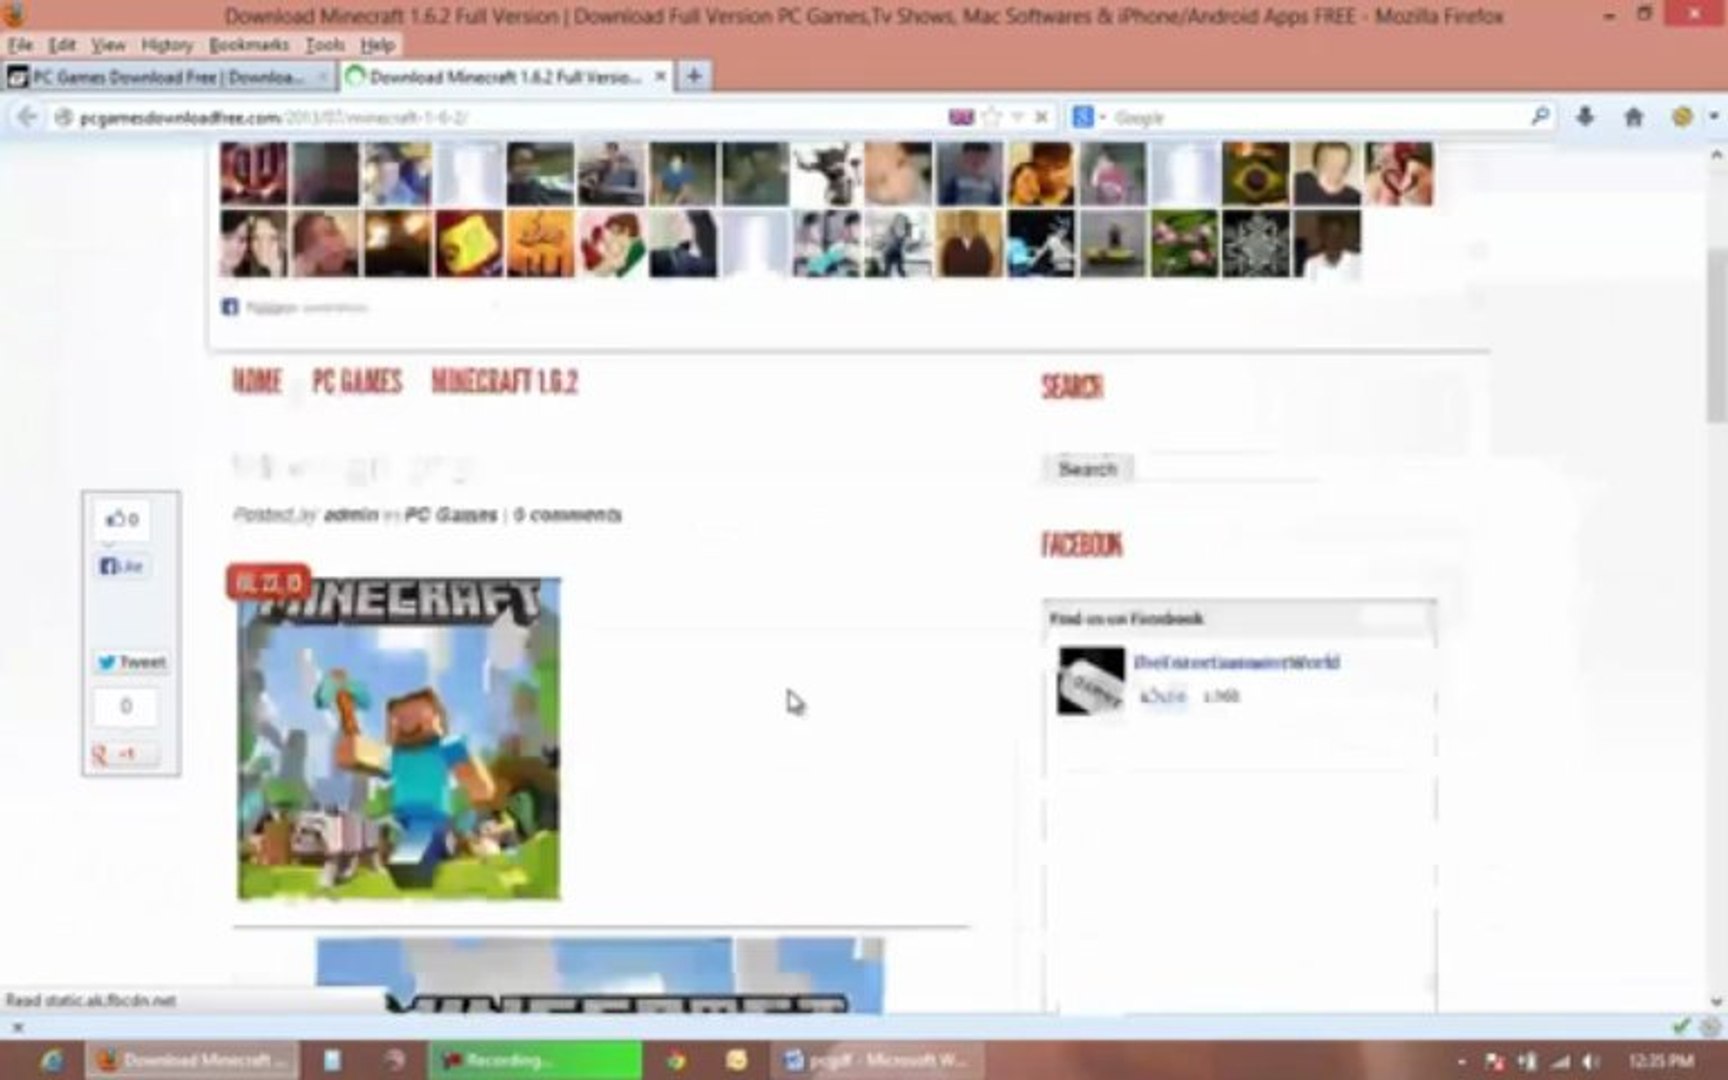Stop page loading with the X icon
The width and height of the screenshot is (1728, 1080).
(1041, 117)
